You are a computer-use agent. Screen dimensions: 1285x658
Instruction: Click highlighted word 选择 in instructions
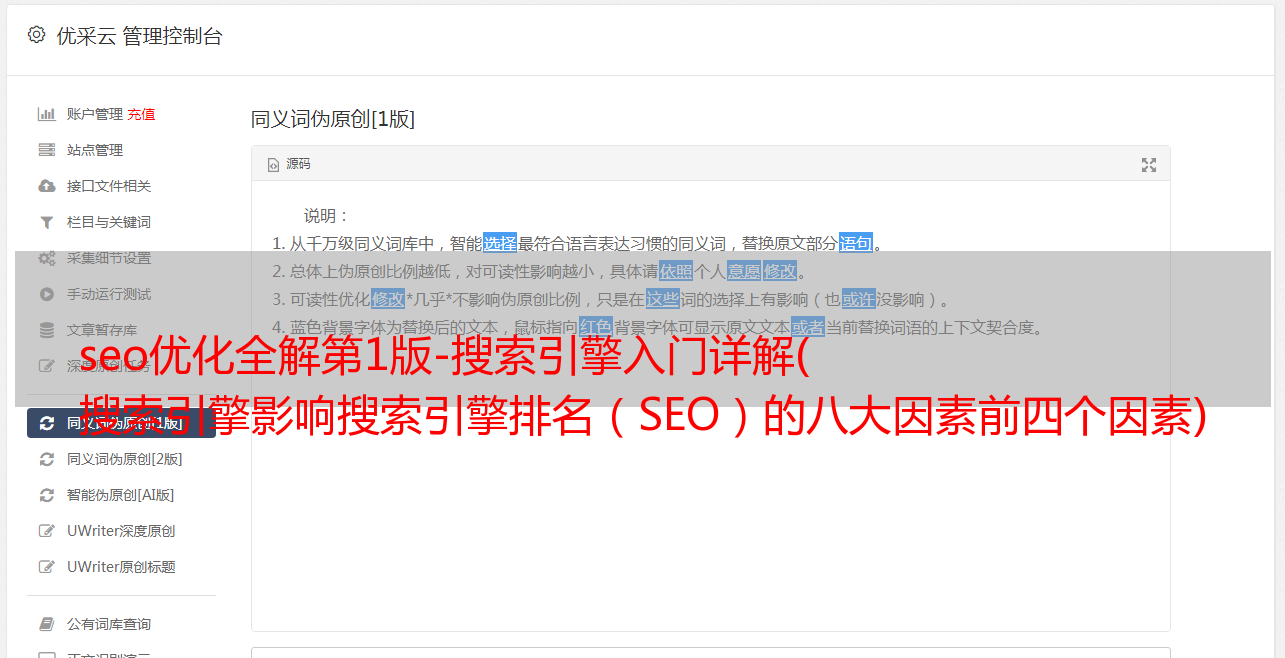pyautogui.click(x=500, y=243)
